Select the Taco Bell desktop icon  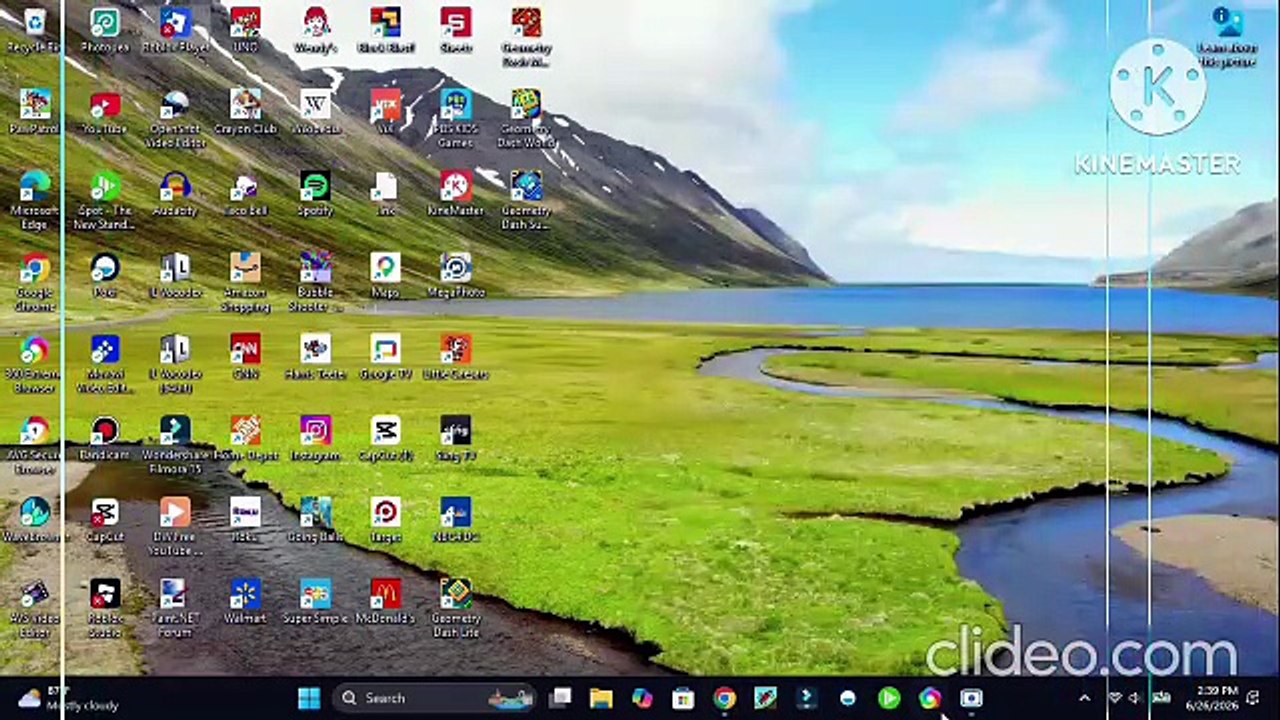point(245,193)
